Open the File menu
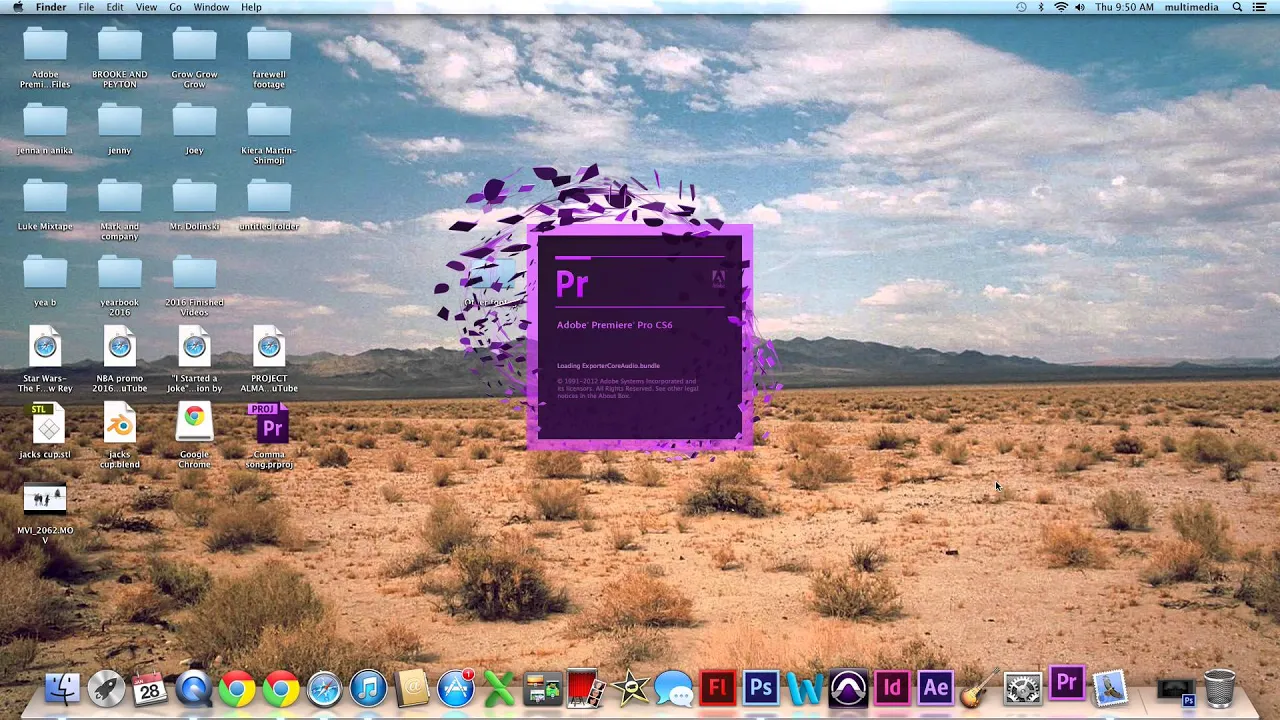1280x720 pixels. point(86,7)
